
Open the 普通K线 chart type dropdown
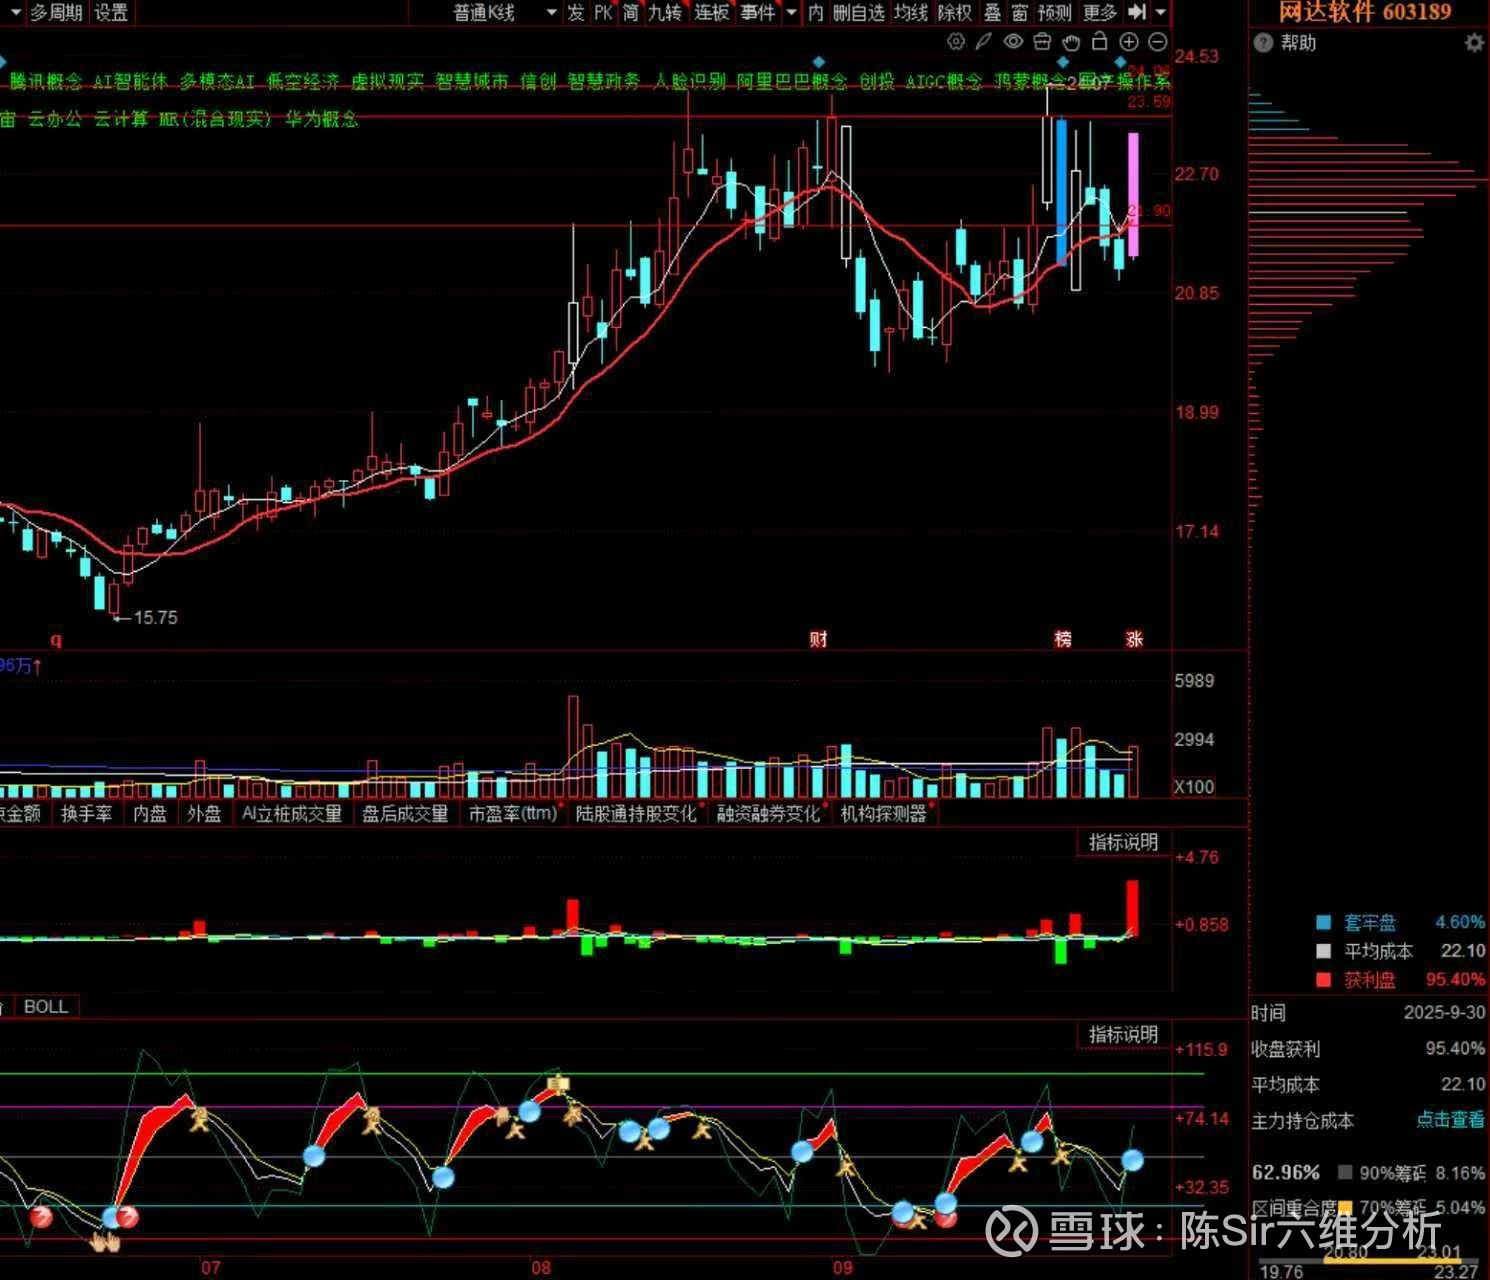pyautogui.click(x=503, y=12)
